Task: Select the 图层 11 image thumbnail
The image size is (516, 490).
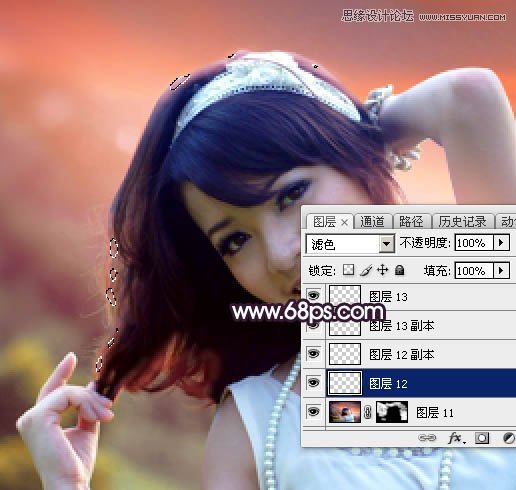Action: pyautogui.click(x=345, y=412)
